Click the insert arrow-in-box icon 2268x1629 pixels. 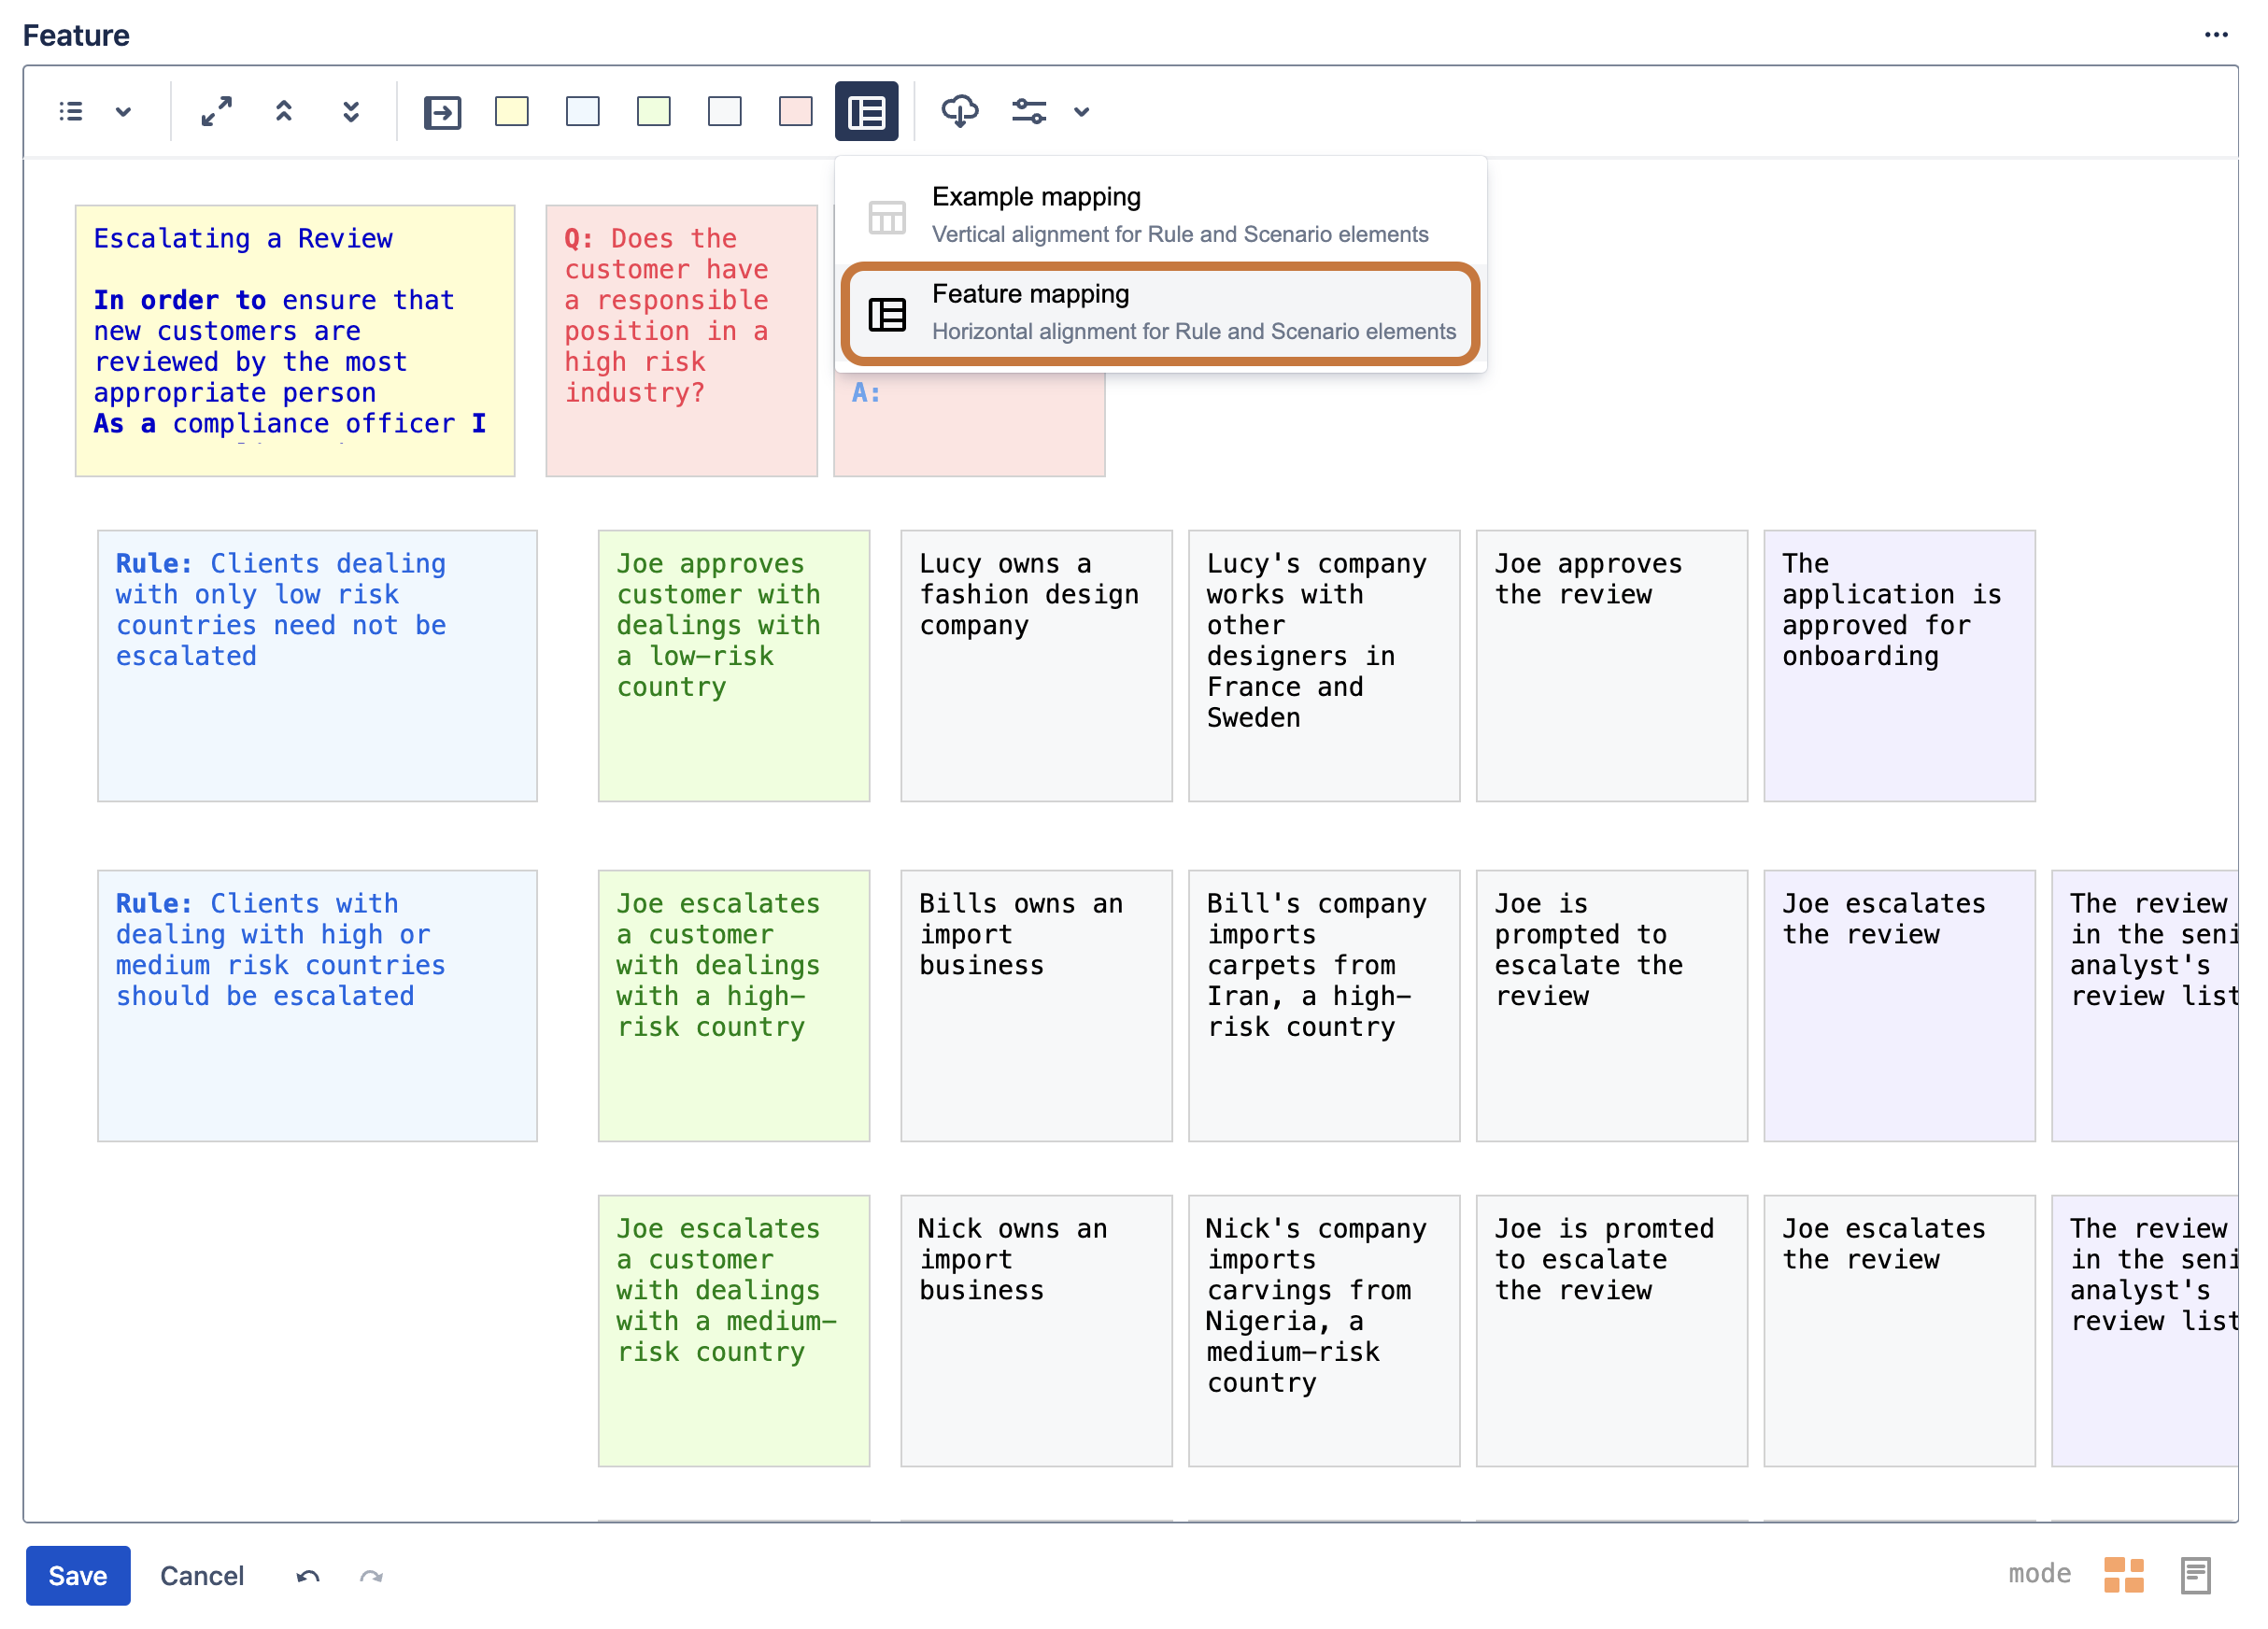click(442, 112)
